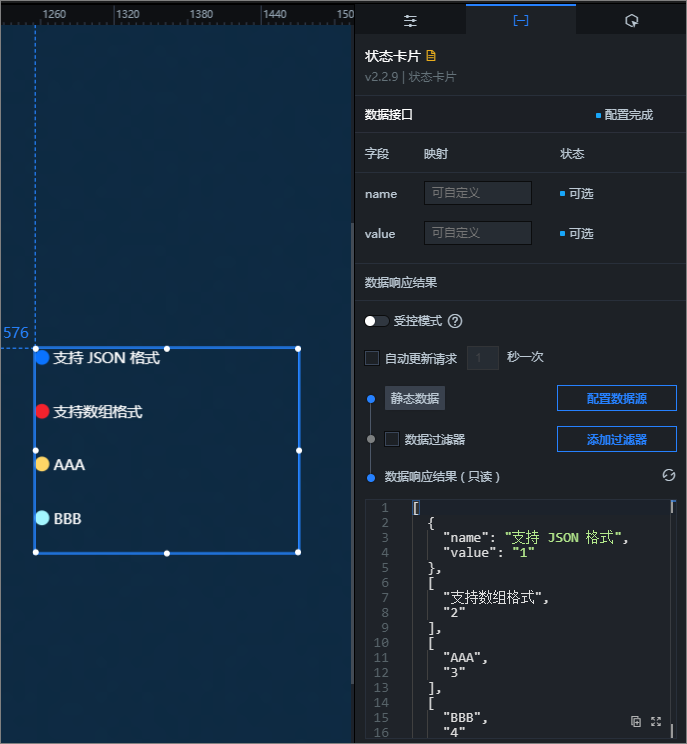Click the red dot beside 支持数组格式
687x744 pixels.
click(x=42, y=411)
